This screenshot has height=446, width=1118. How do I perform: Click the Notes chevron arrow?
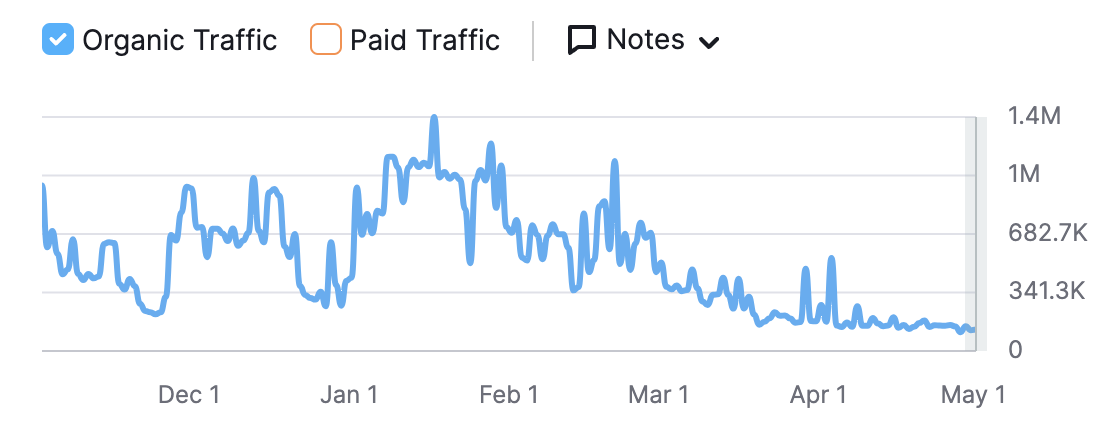[x=708, y=43]
